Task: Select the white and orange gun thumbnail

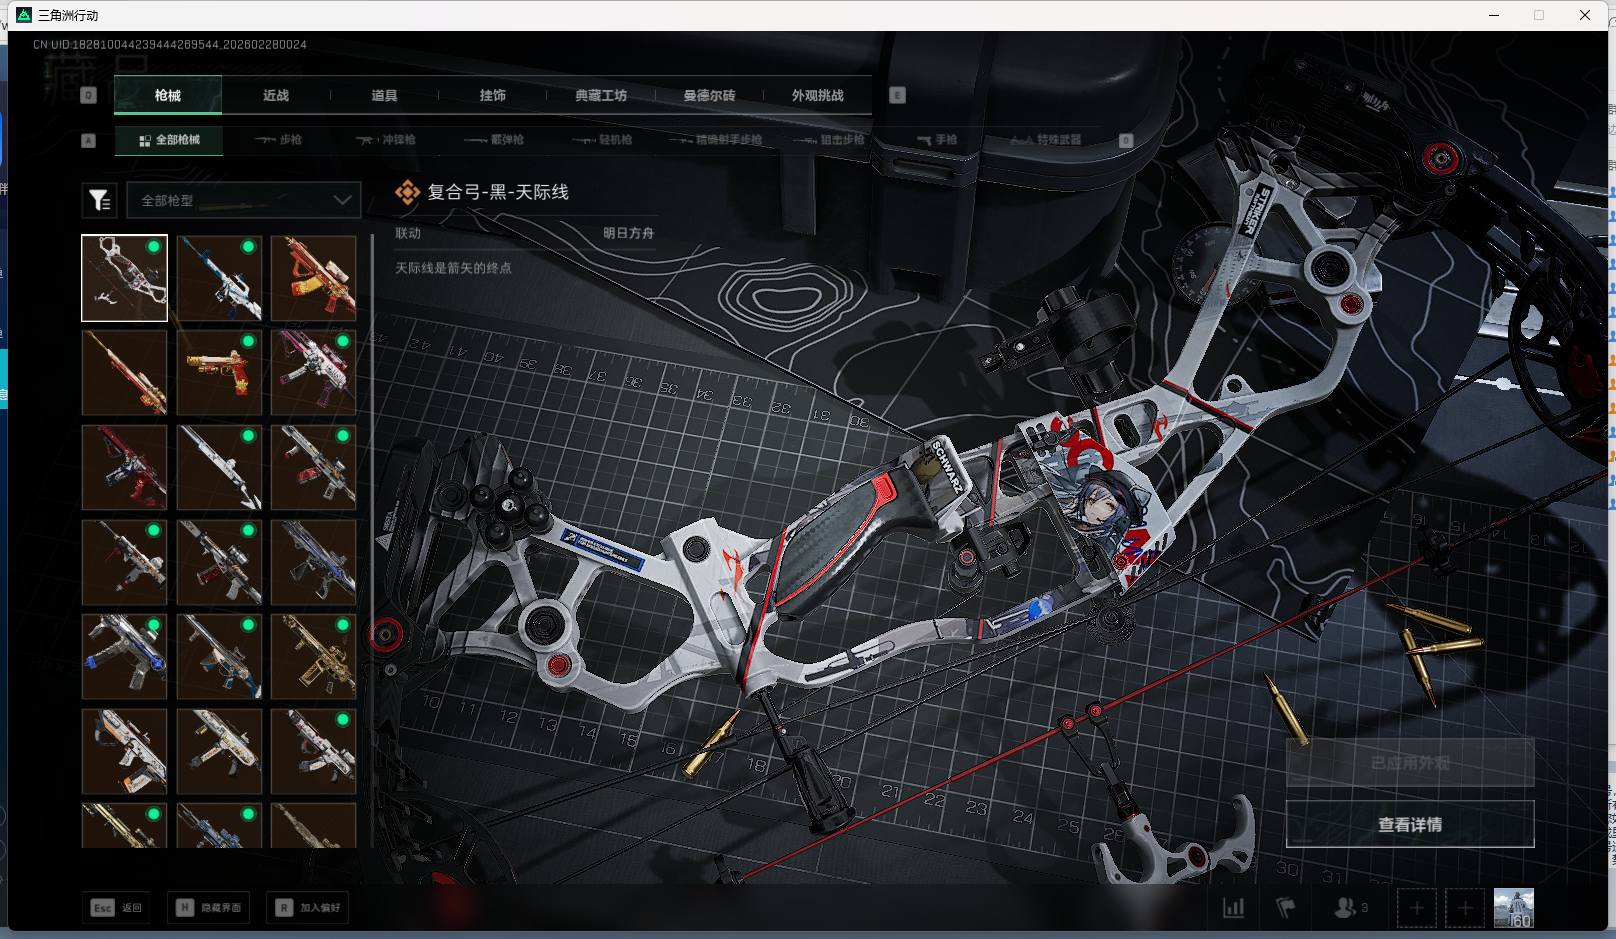Action: pos(125,751)
